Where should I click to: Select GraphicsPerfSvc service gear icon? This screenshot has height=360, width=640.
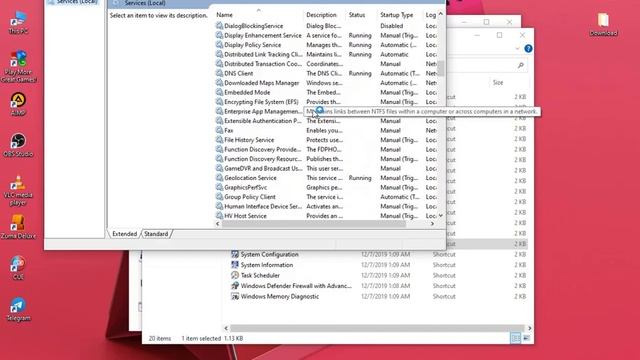(219, 187)
